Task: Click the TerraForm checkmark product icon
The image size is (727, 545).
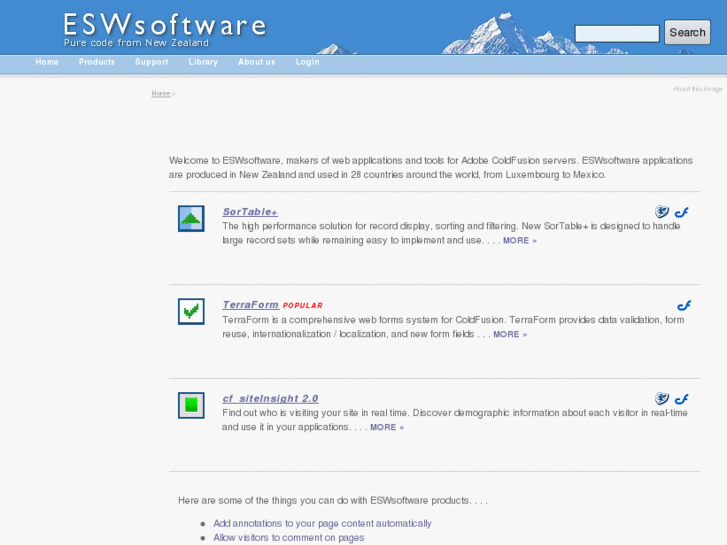Action: pyautogui.click(x=191, y=311)
